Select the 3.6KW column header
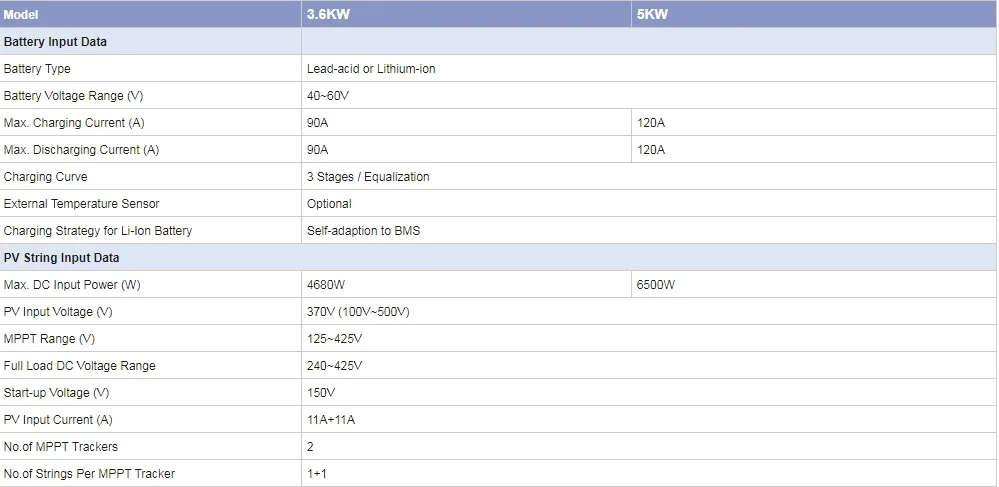This screenshot has height=487, width=999. [x=466, y=14]
